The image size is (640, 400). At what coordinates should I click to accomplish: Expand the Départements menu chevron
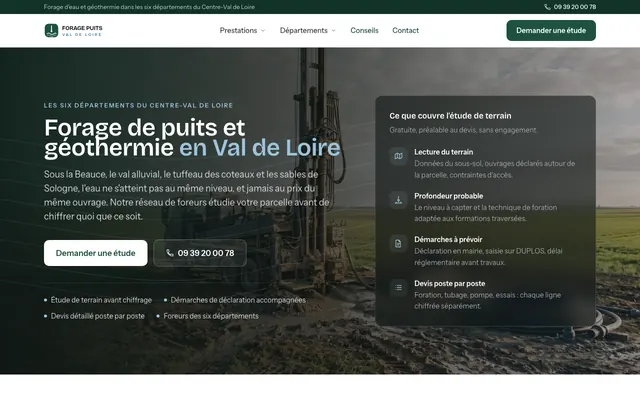pos(333,31)
